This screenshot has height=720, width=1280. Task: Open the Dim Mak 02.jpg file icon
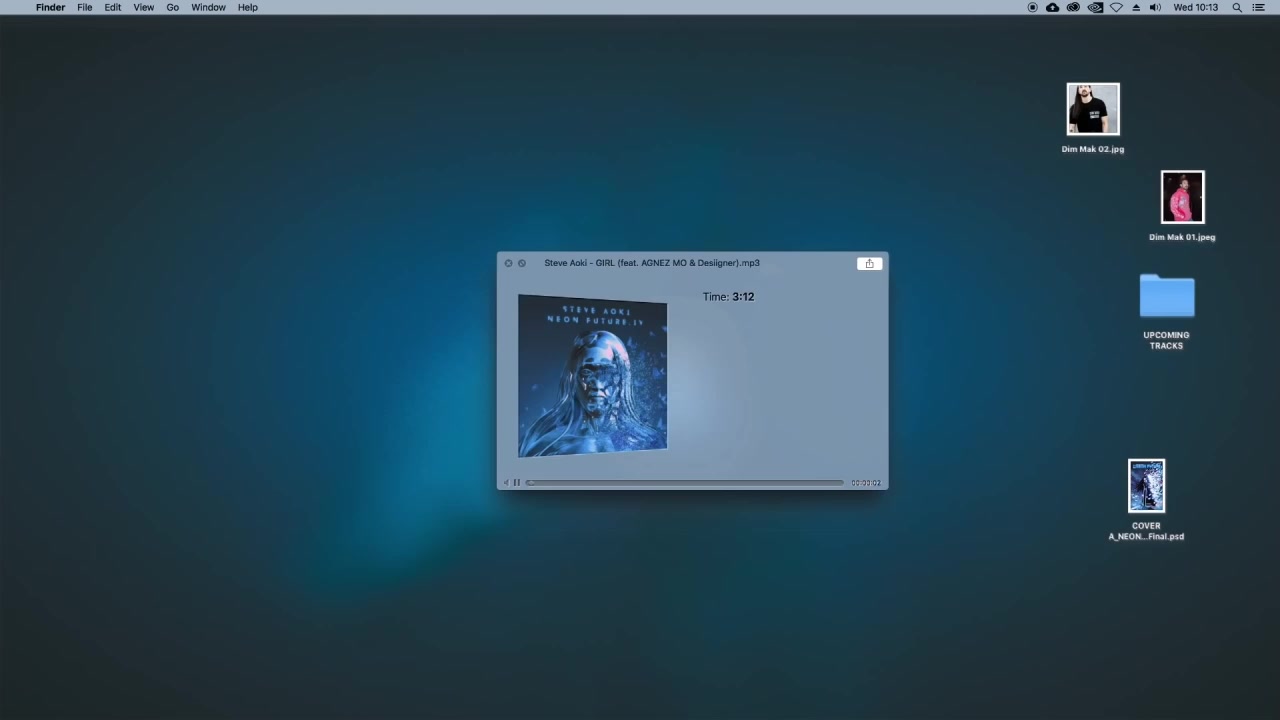[x=1092, y=109]
